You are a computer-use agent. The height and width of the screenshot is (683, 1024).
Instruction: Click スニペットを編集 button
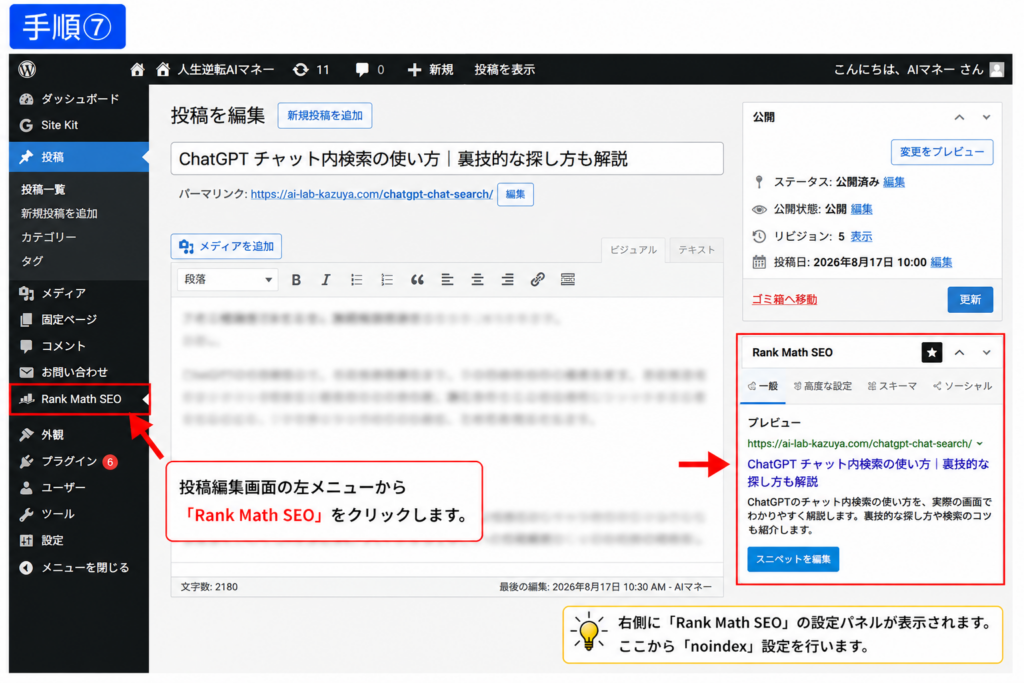tap(793, 559)
